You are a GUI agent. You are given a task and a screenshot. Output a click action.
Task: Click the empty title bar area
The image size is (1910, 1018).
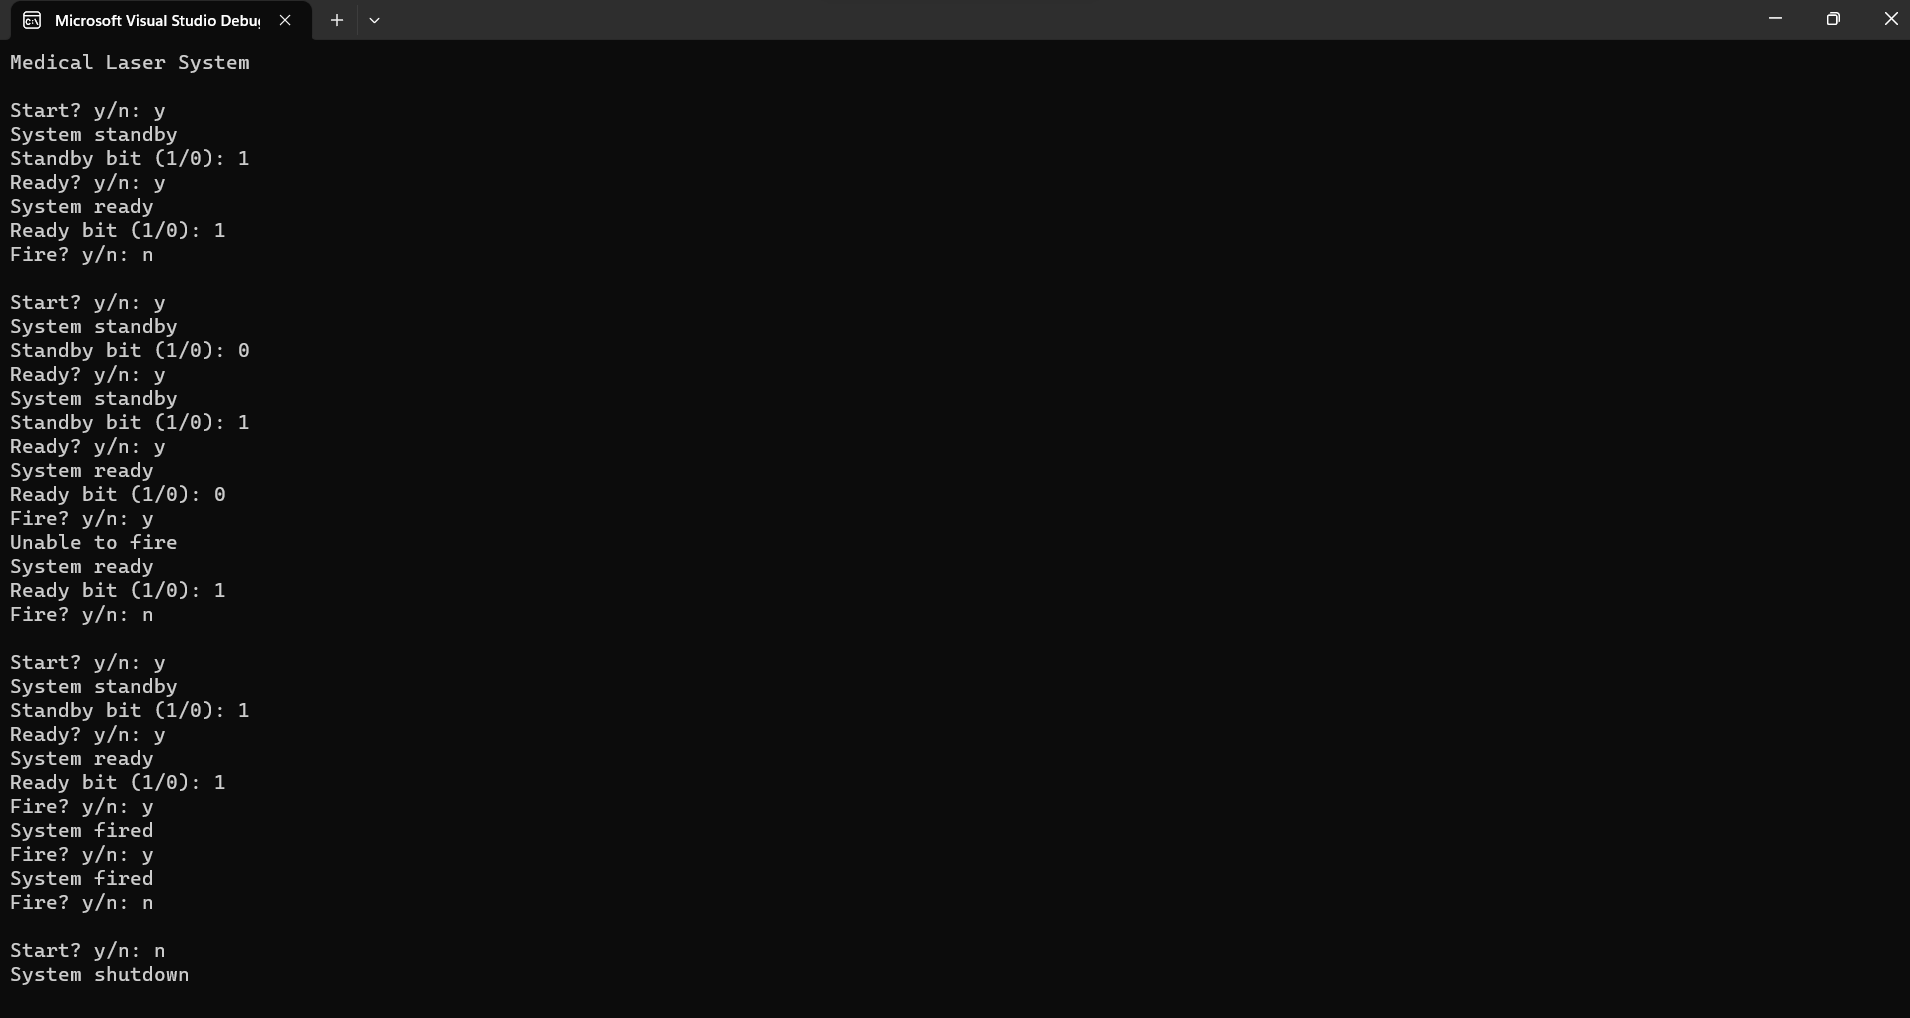[1060, 20]
